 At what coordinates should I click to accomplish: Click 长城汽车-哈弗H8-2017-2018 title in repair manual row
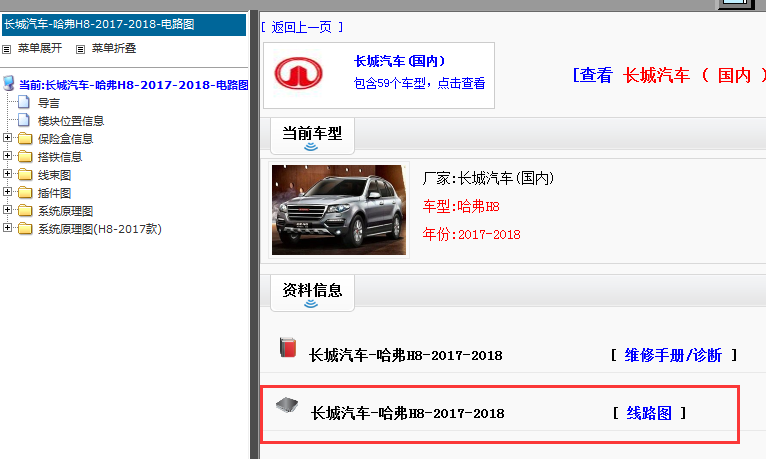405,355
